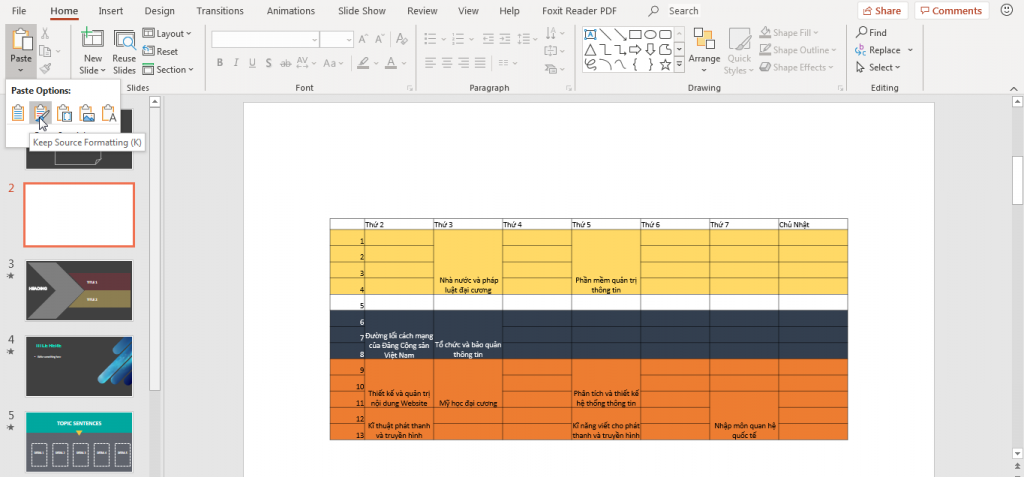
Task: Select the Oval shape
Action: point(650,35)
